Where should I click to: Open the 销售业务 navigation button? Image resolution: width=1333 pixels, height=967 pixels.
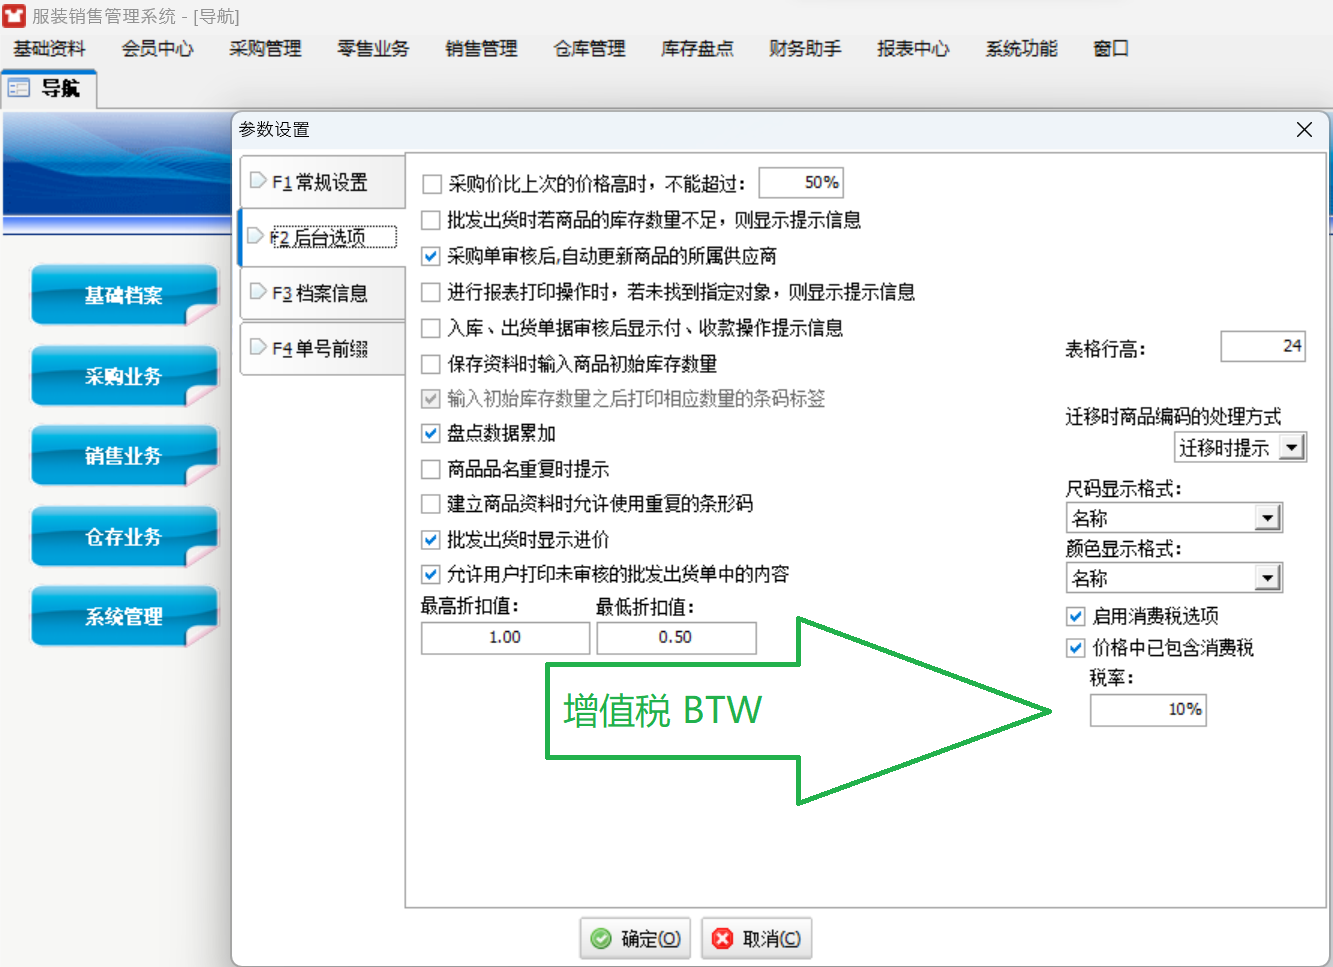click(124, 456)
